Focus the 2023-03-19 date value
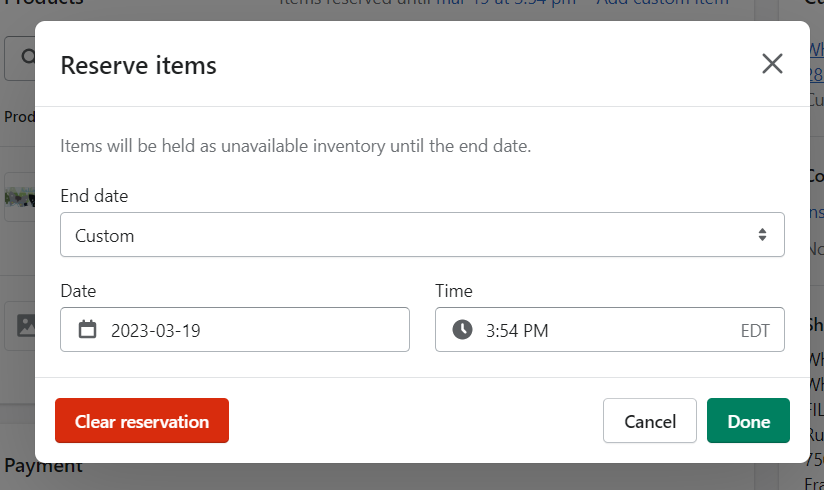The height and width of the screenshot is (490, 824). click(156, 330)
